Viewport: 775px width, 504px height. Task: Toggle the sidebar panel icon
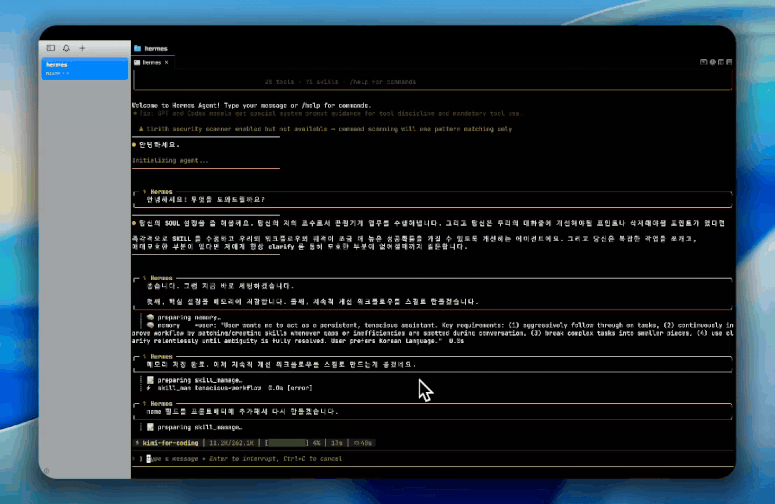[x=50, y=48]
